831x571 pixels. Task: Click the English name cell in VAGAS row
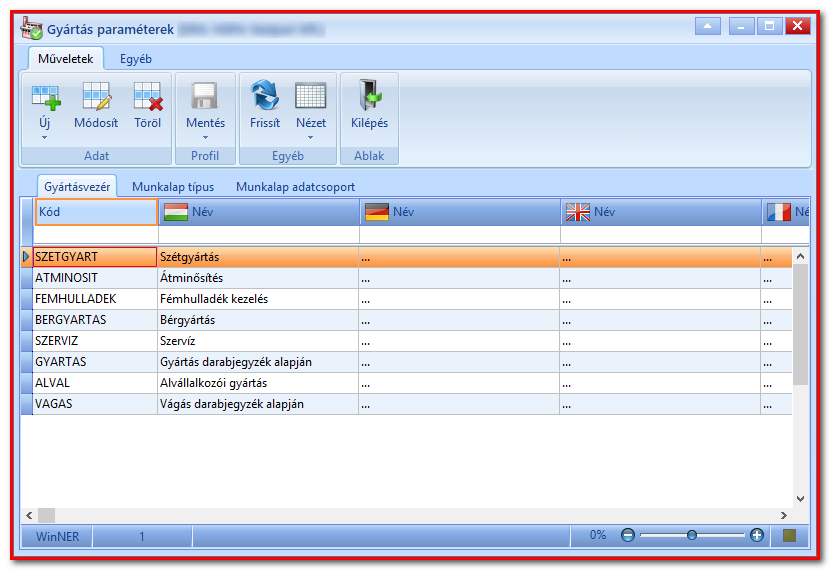coord(660,404)
